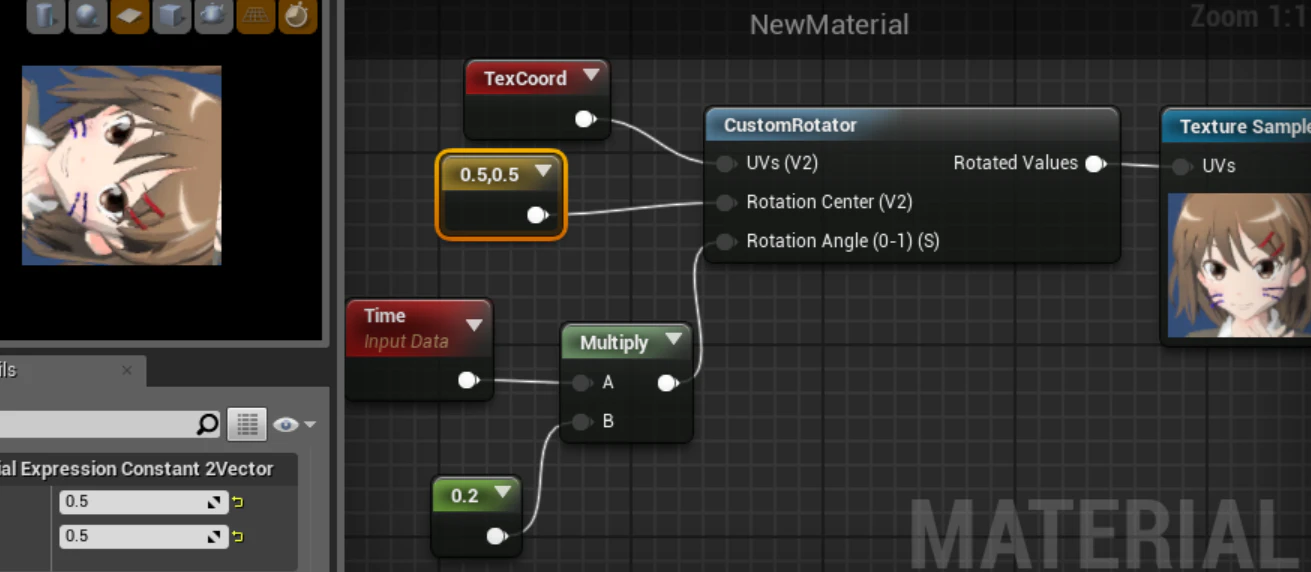The height and width of the screenshot is (572, 1311).
Task: Open the property matrix grid button
Action: [x=247, y=425]
